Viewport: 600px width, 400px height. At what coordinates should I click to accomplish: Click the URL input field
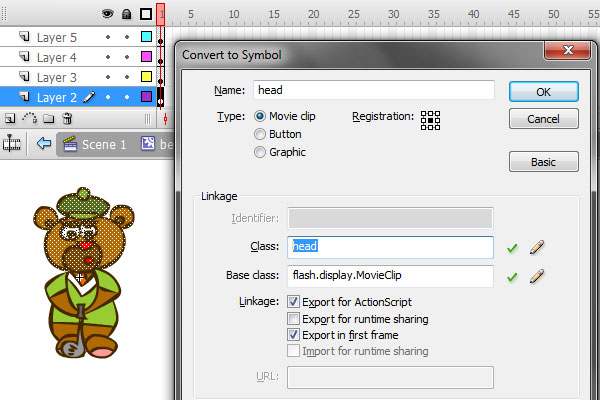390,377
